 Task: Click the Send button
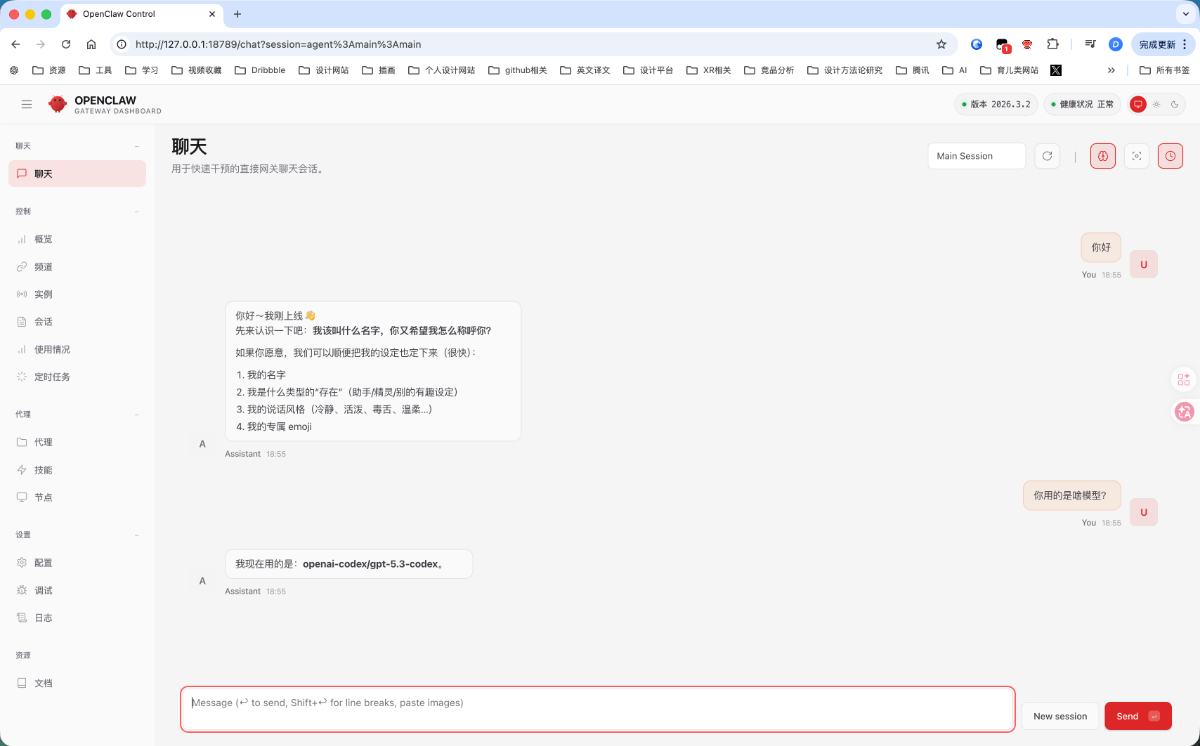[1137, 716]
